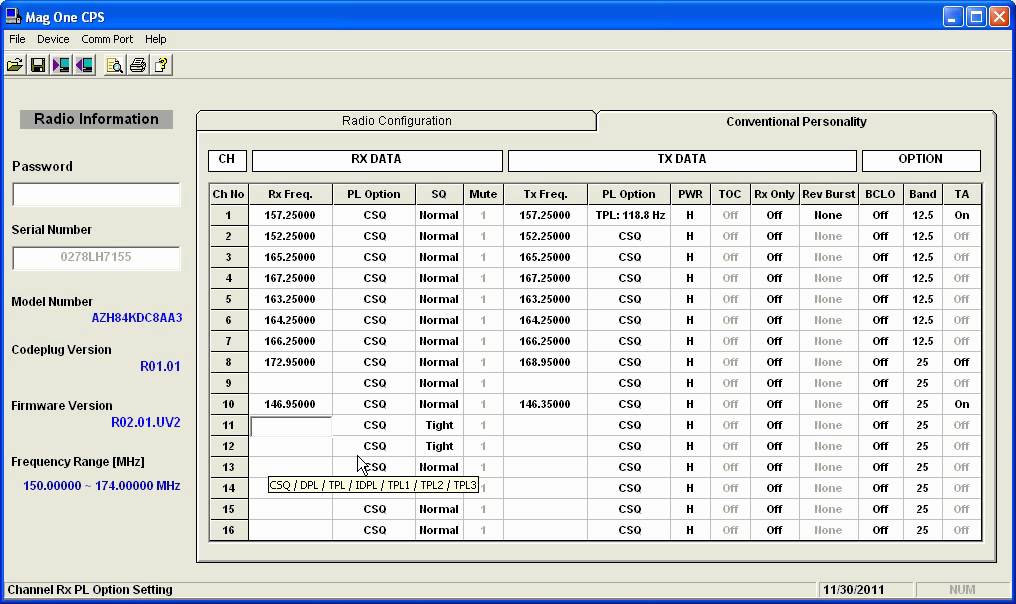This screenshot has width=1016, height=604.
Task: Open the File menu
Action: click(x=17, y=39)
